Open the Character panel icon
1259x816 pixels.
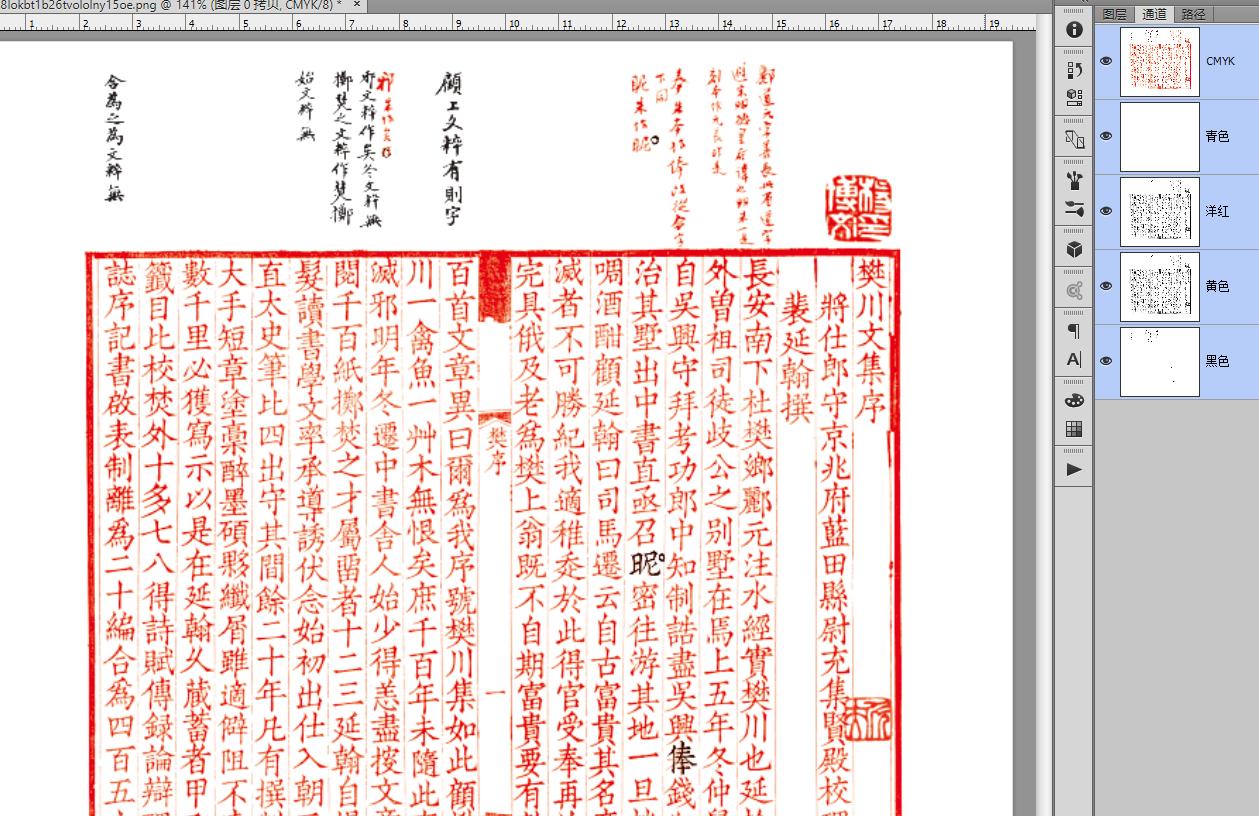pyautogui.click(x=1075, y=359)
